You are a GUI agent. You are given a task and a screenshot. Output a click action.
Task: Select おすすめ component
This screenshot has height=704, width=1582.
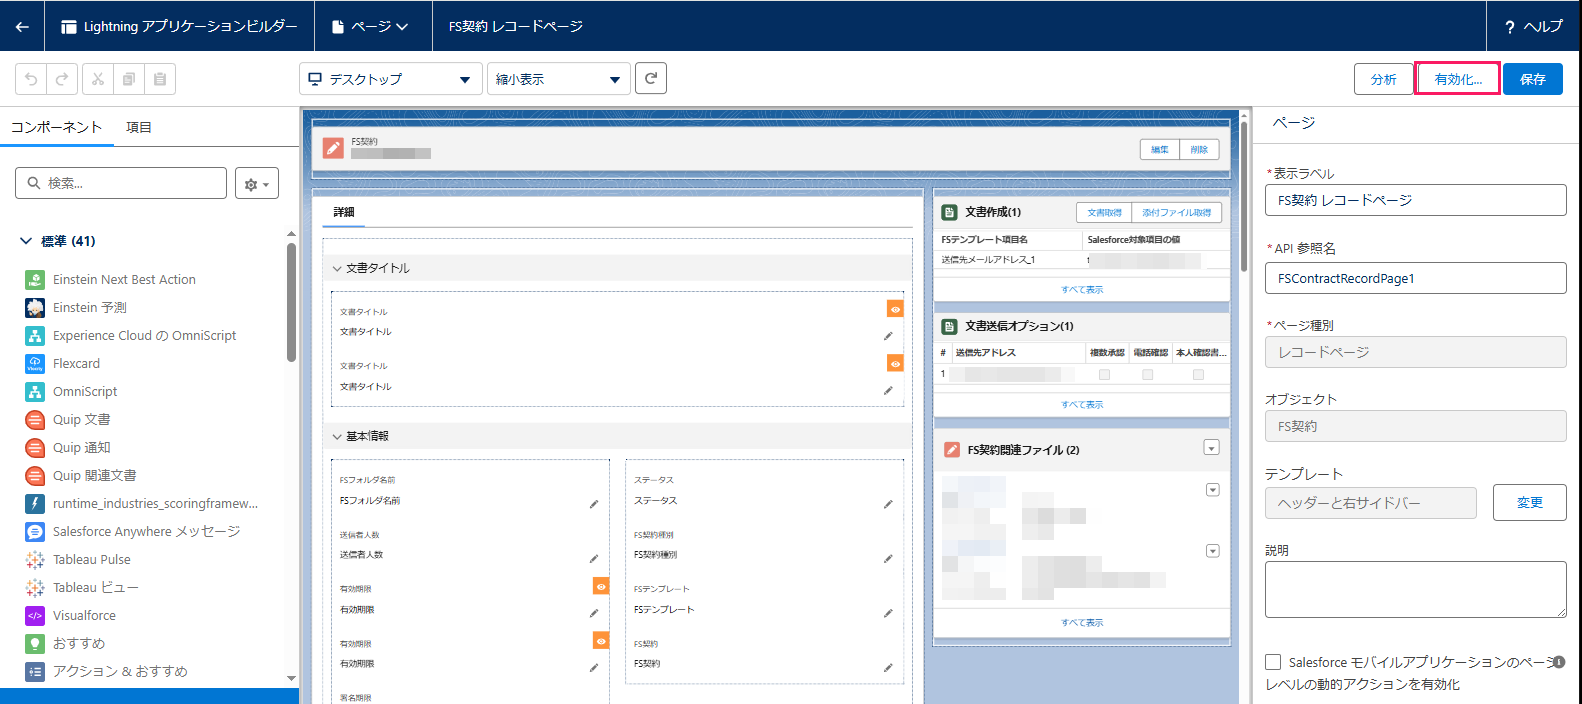point(65,643)
